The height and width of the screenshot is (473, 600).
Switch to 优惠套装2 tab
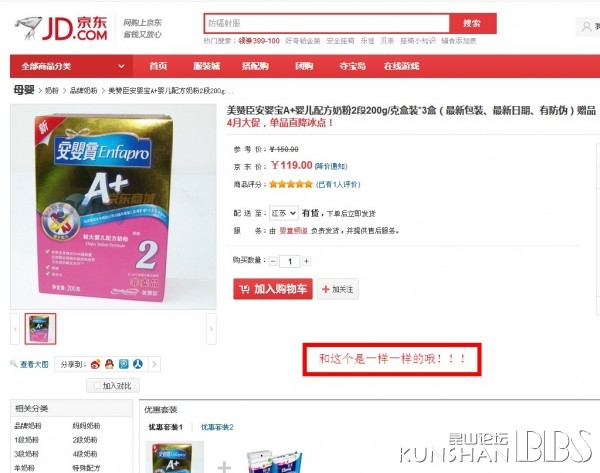click(217, 427)
